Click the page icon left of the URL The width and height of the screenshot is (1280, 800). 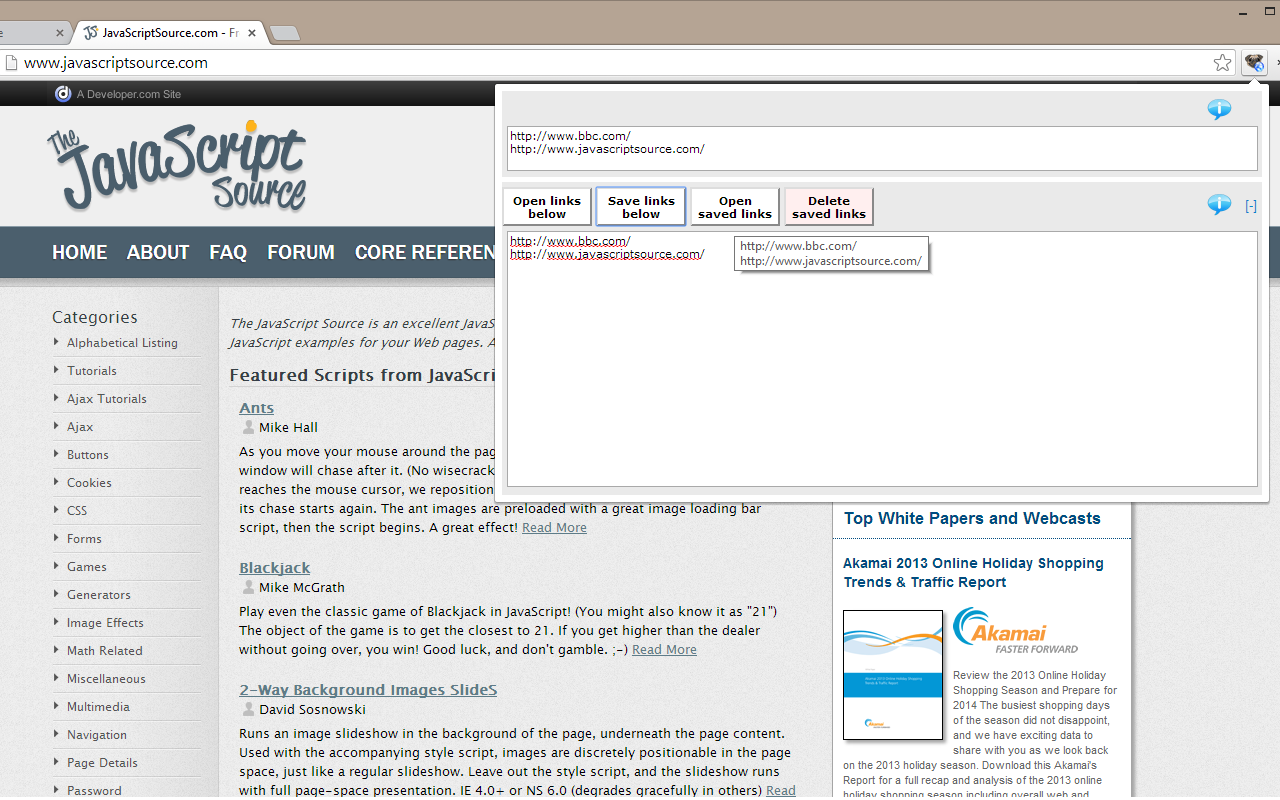coord(11,63)
